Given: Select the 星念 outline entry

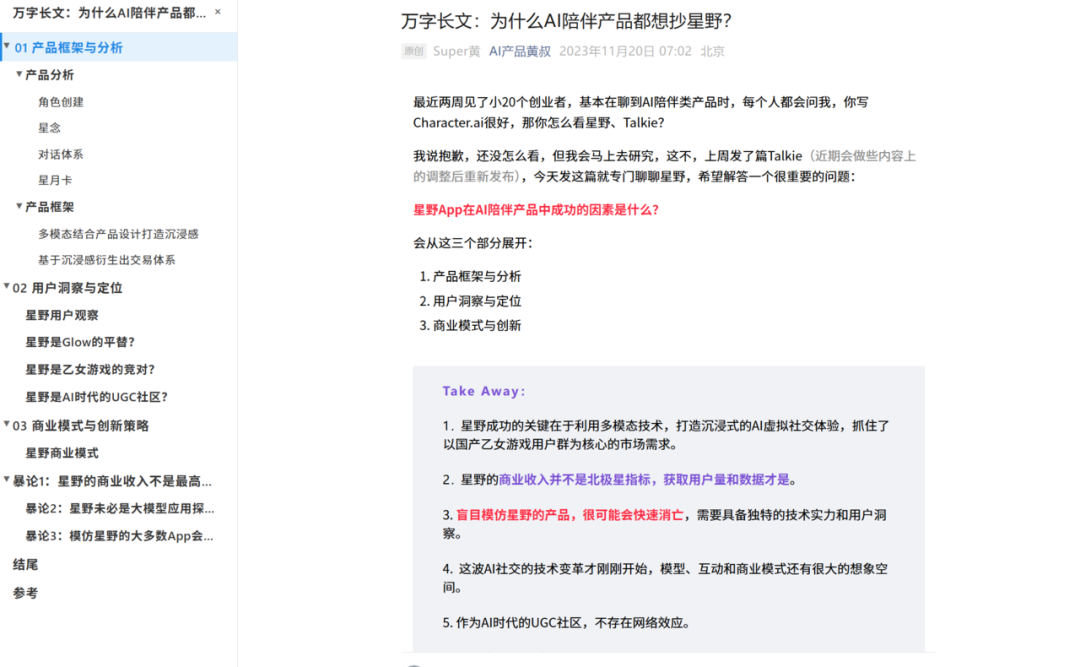Looking at the screenshot, I should click(50, 128).
